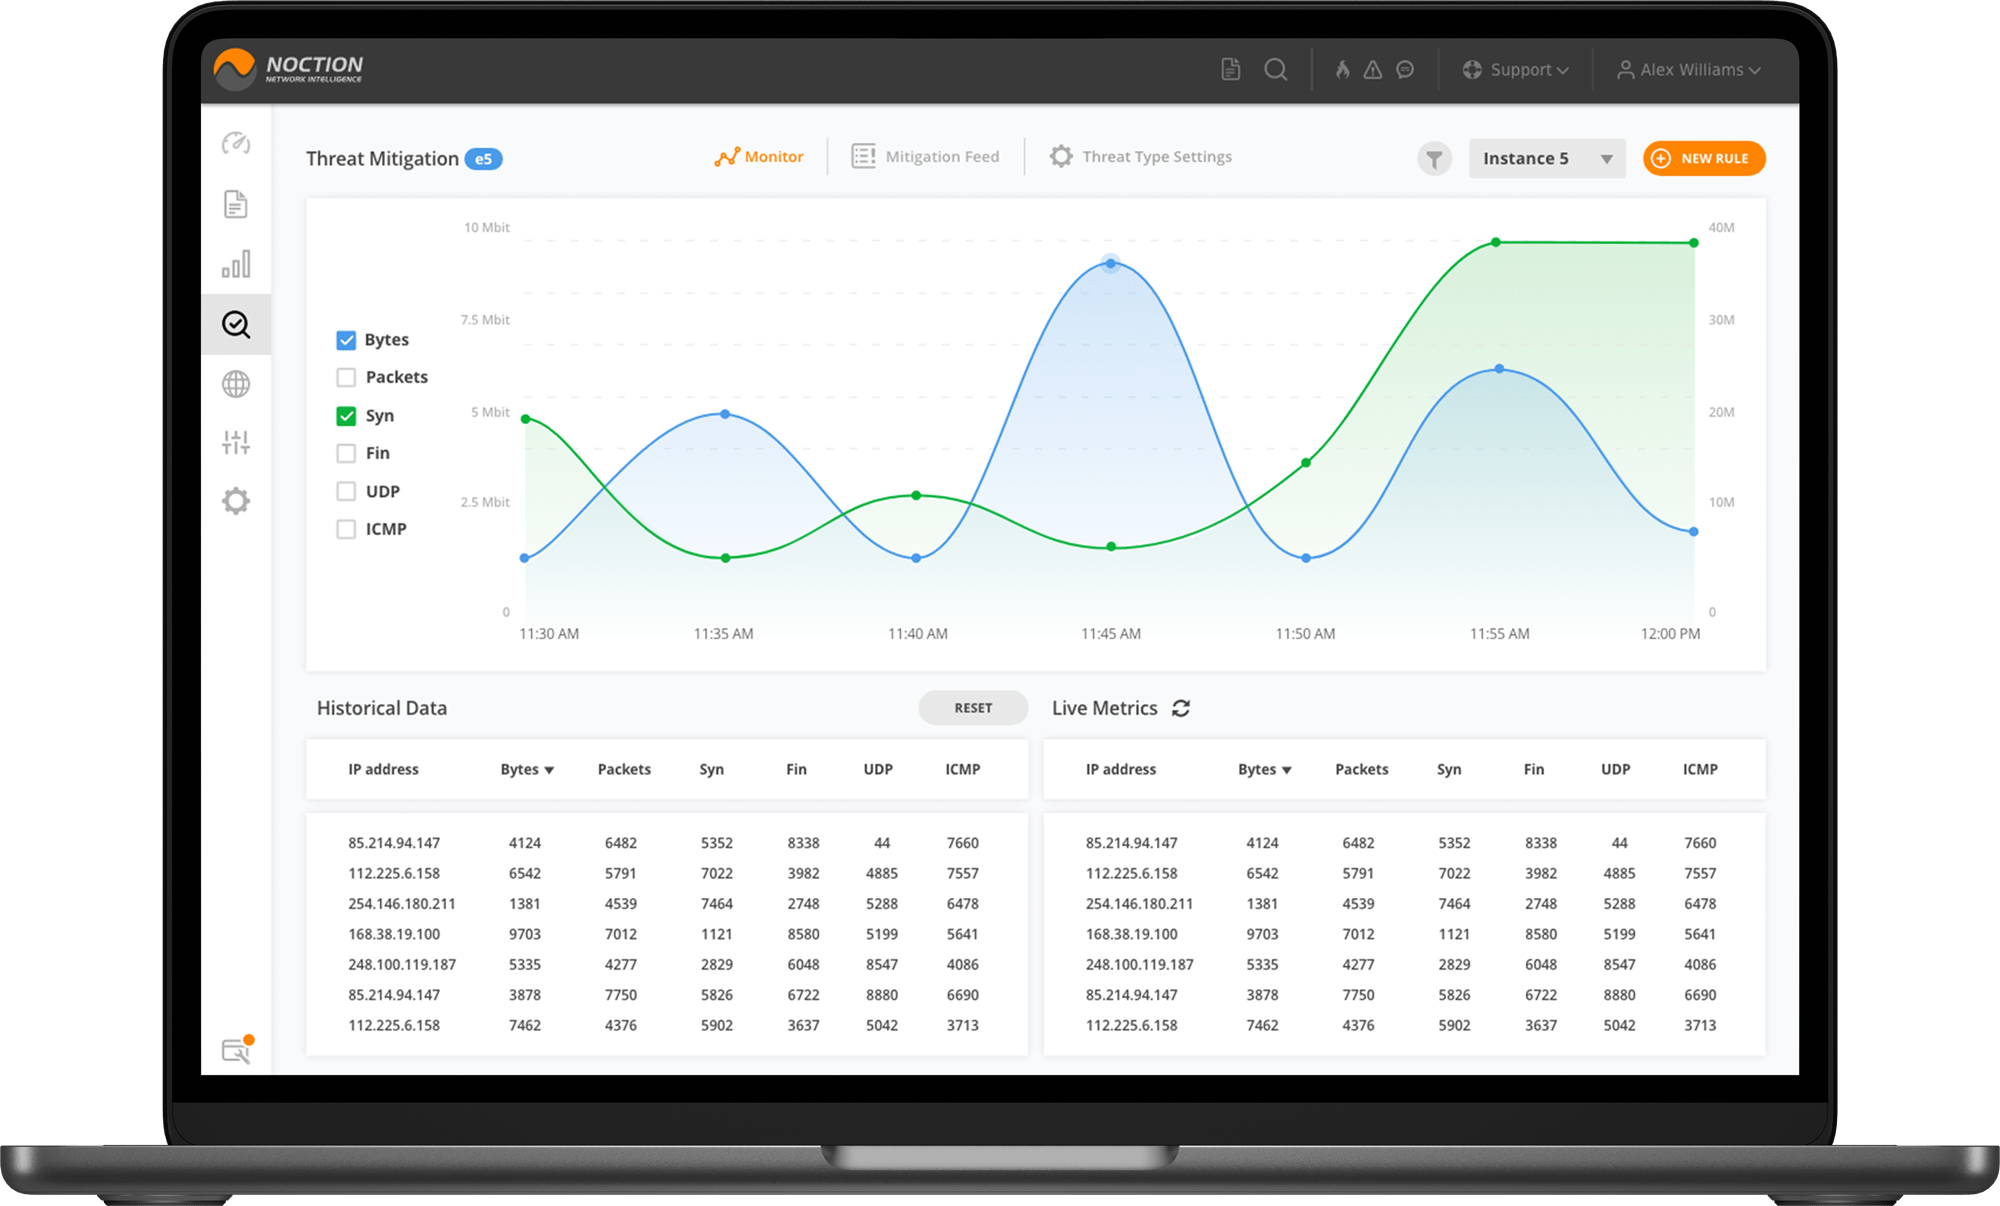Click the document/report icon in the top bar
The width and height of the screenshot is (2000, 1206).
[x=1230, y=70]
